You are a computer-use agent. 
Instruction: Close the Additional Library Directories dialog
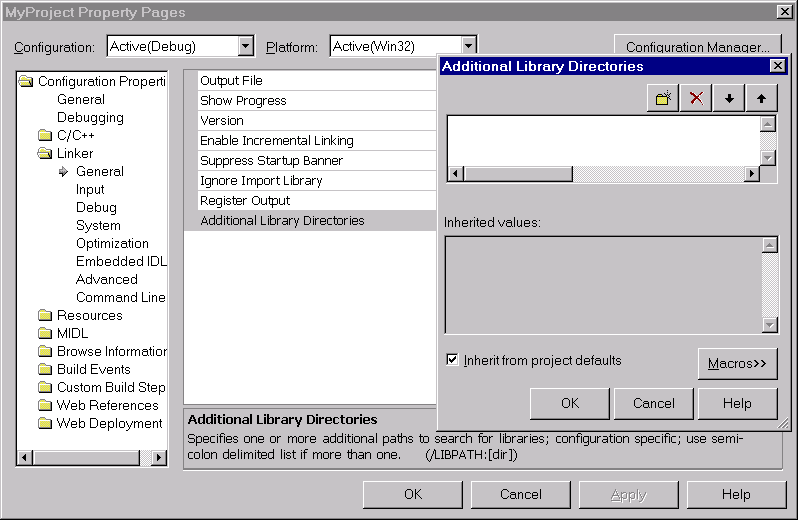(x=777, y=66)
